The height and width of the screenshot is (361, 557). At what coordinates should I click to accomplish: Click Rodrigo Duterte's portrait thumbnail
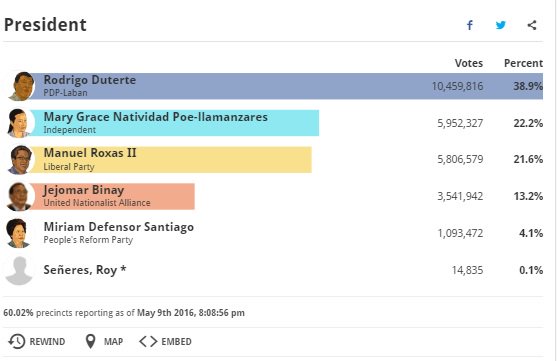tap(22, 86)
